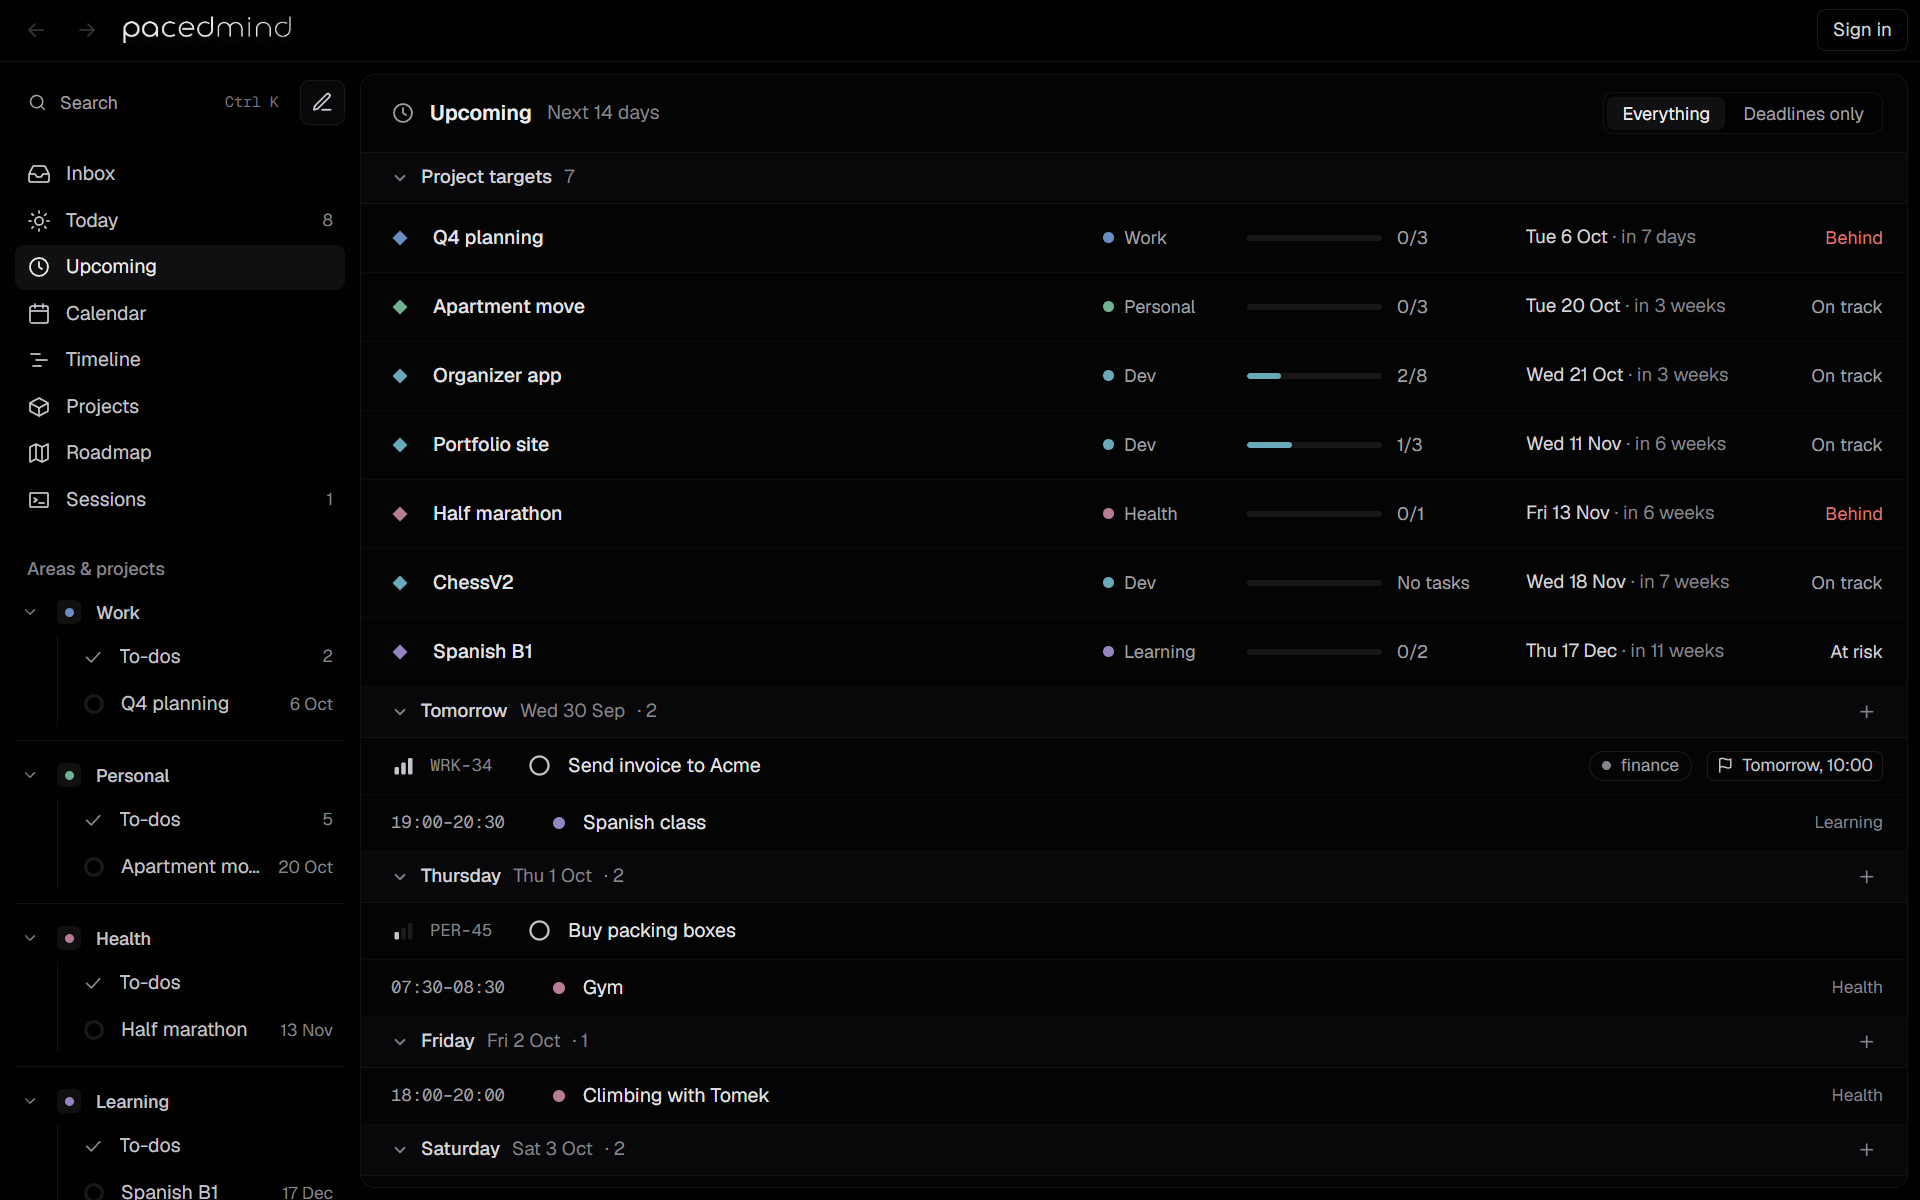
Task: Mark Send invoice to Acme as done
Action: pos(539,766)
